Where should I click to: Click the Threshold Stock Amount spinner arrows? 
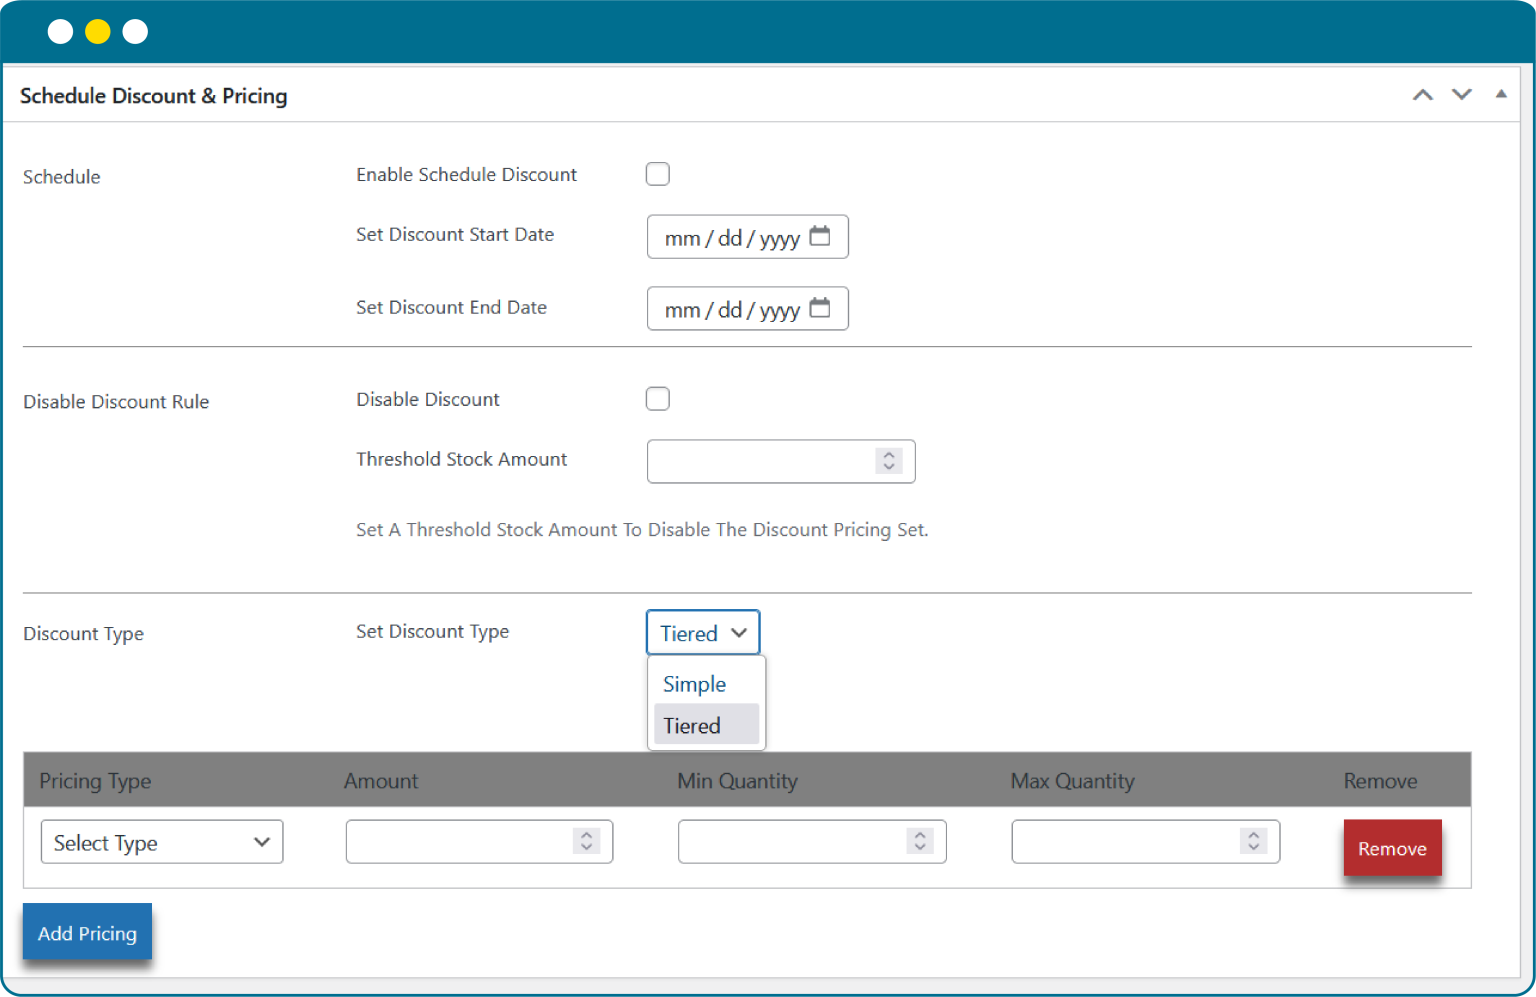[x=888, y=461]
